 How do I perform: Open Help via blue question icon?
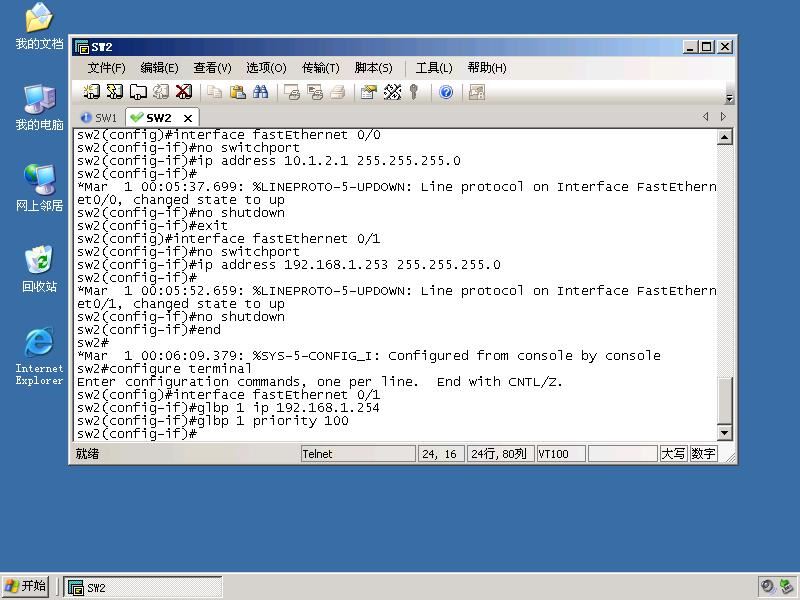click(446, 92)
